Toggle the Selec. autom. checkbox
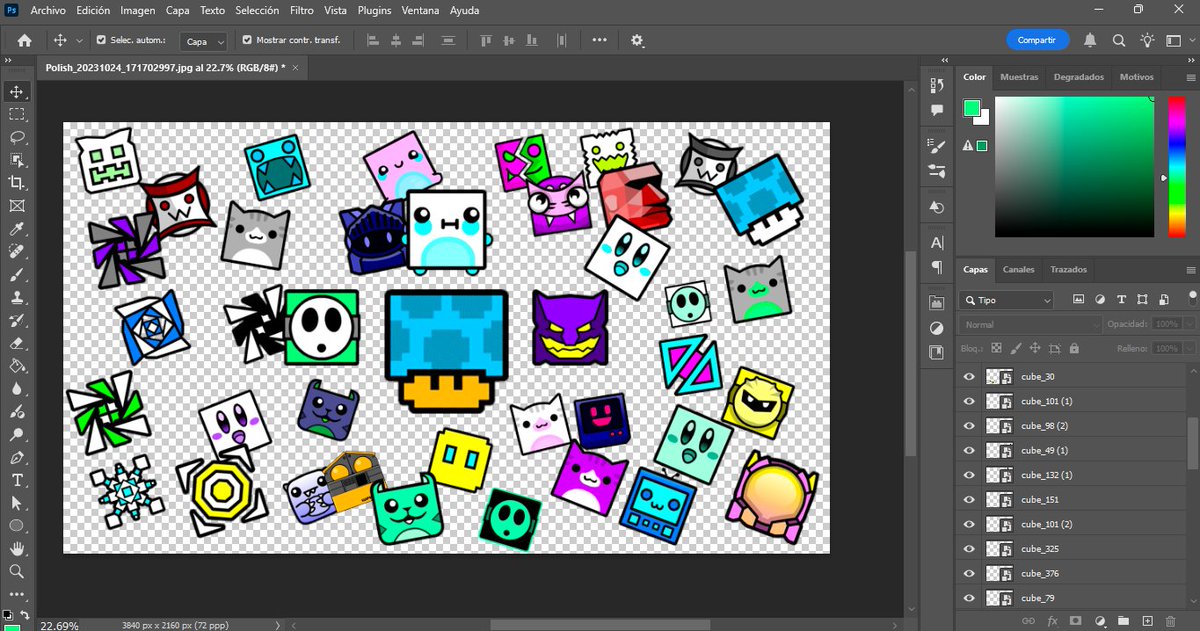This screenshot has height=631, width=1200. 101,40
